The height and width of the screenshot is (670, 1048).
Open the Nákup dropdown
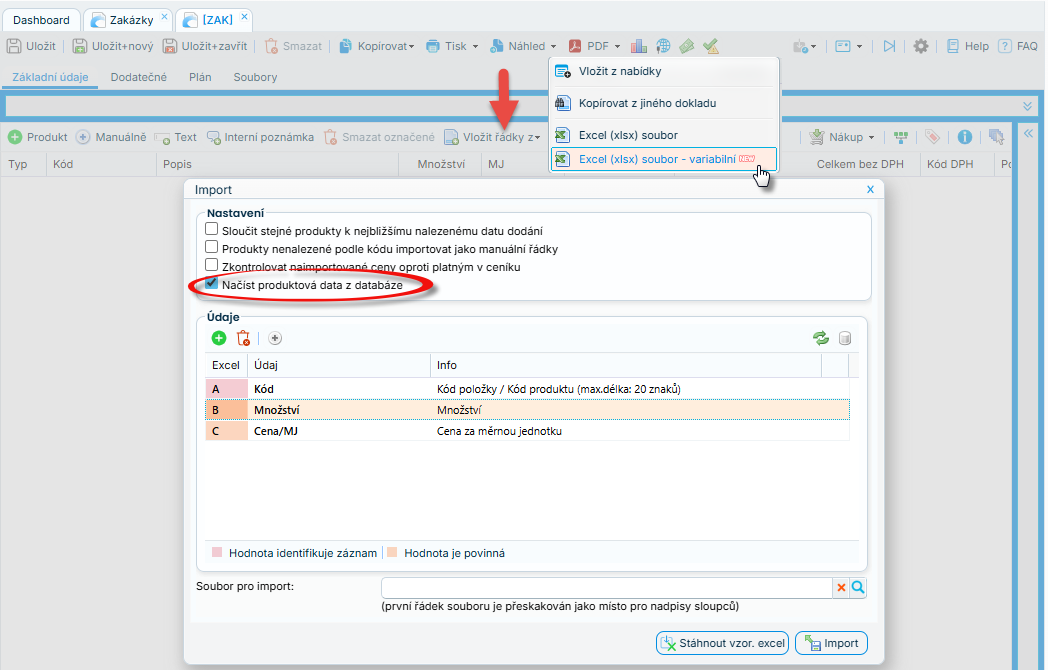[841, 137]
